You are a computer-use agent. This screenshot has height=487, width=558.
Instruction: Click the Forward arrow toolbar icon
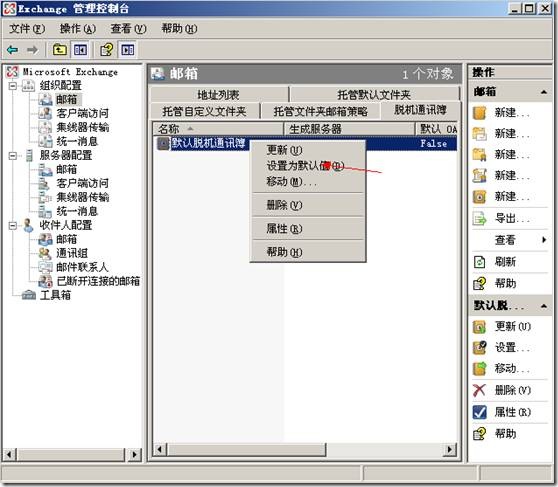point(32,49)
